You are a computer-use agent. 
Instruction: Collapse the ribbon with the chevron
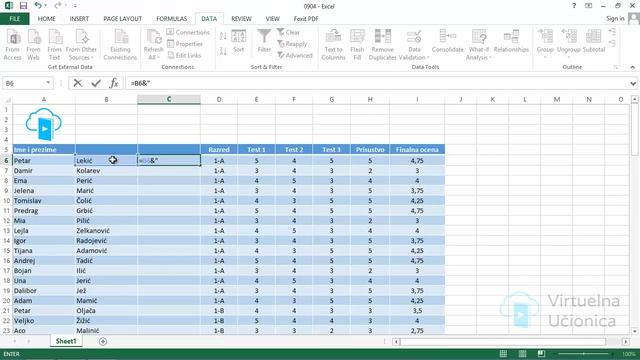tap(633, 67)
